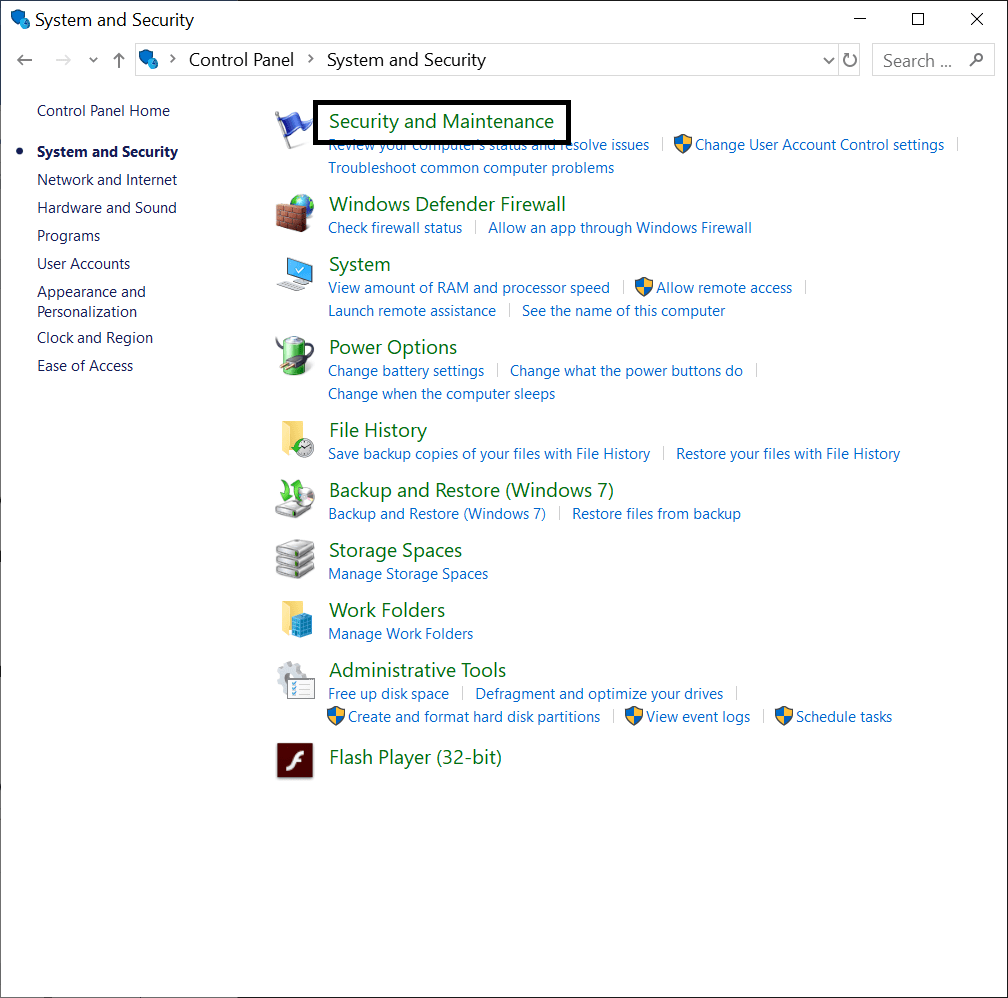The width and height of the screenshot is (1008, 998).
Task: Open the back navigation history chevron
Action: tap(93, 60)
